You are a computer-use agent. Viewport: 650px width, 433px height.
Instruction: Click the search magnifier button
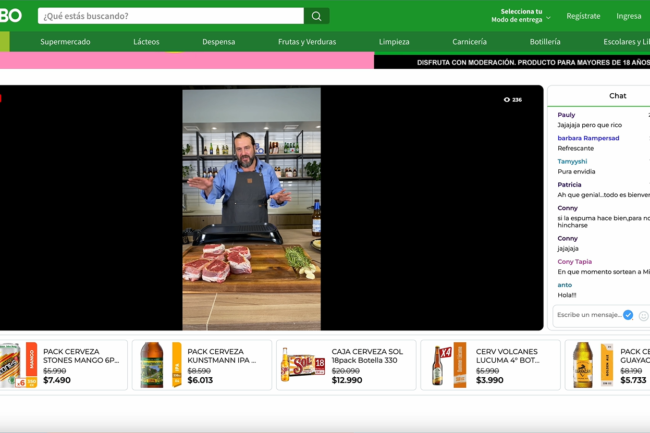[x=317, y=16]
